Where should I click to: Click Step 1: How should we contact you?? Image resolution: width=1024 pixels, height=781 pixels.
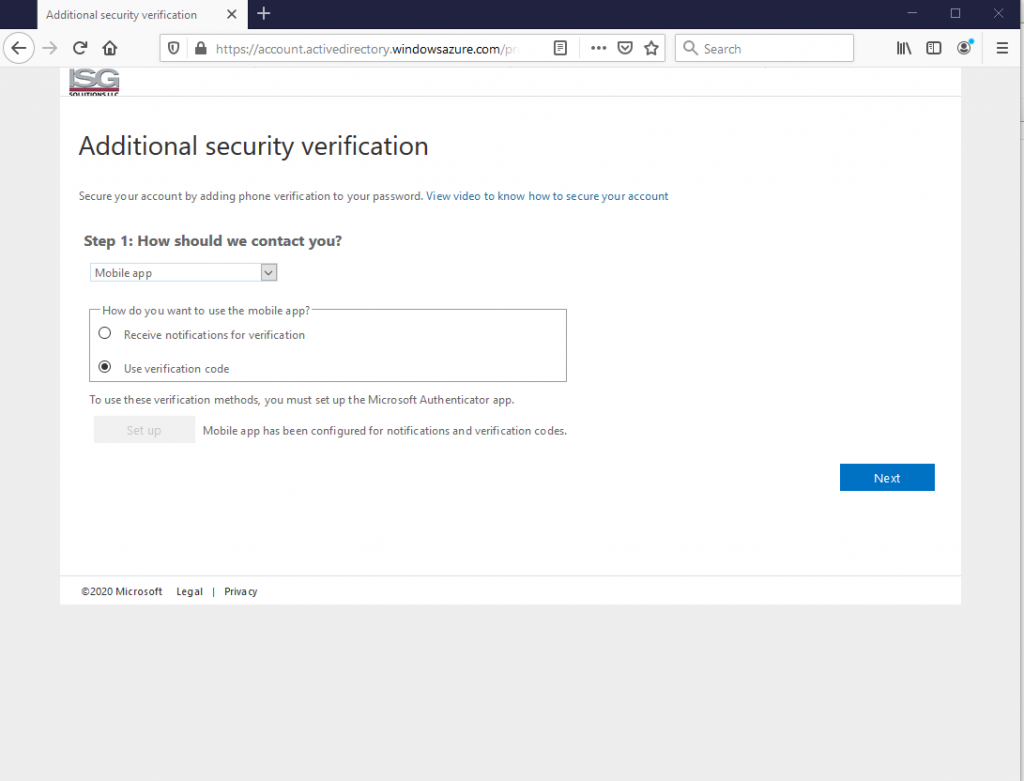click(x=213, y=241)
